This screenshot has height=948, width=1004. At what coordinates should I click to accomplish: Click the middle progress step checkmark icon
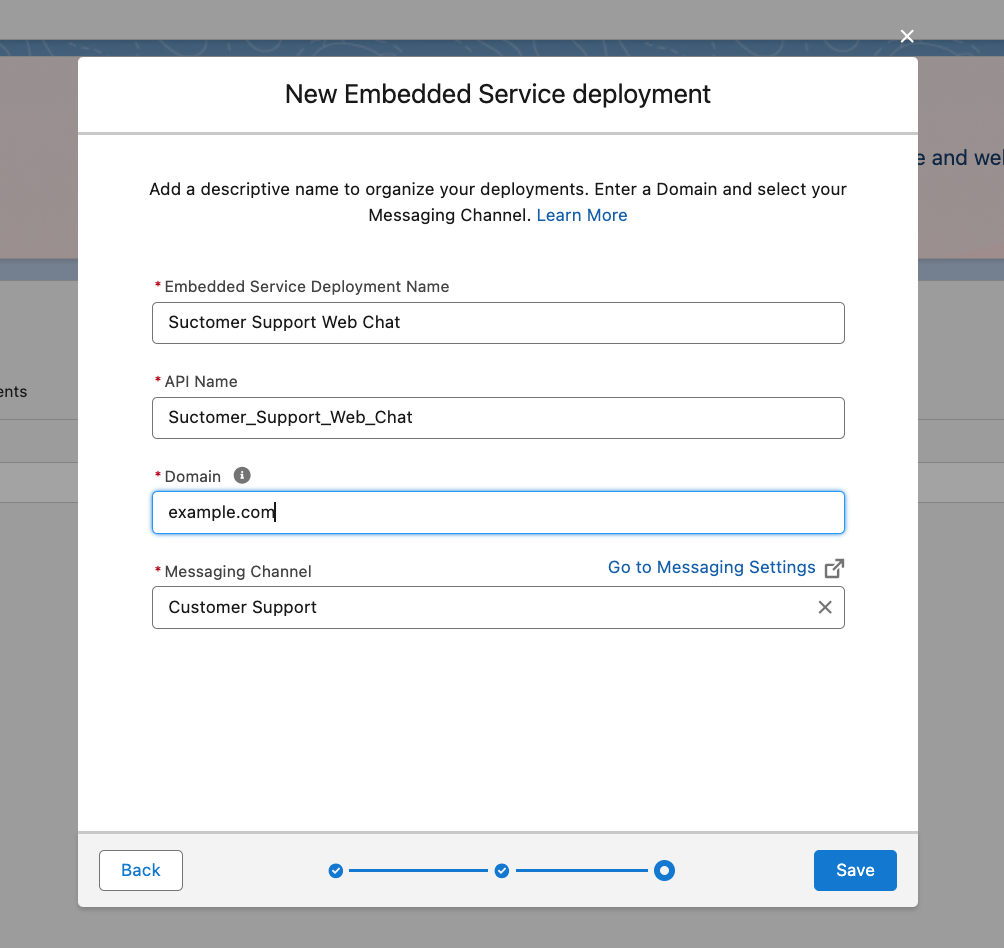[501, 870]
